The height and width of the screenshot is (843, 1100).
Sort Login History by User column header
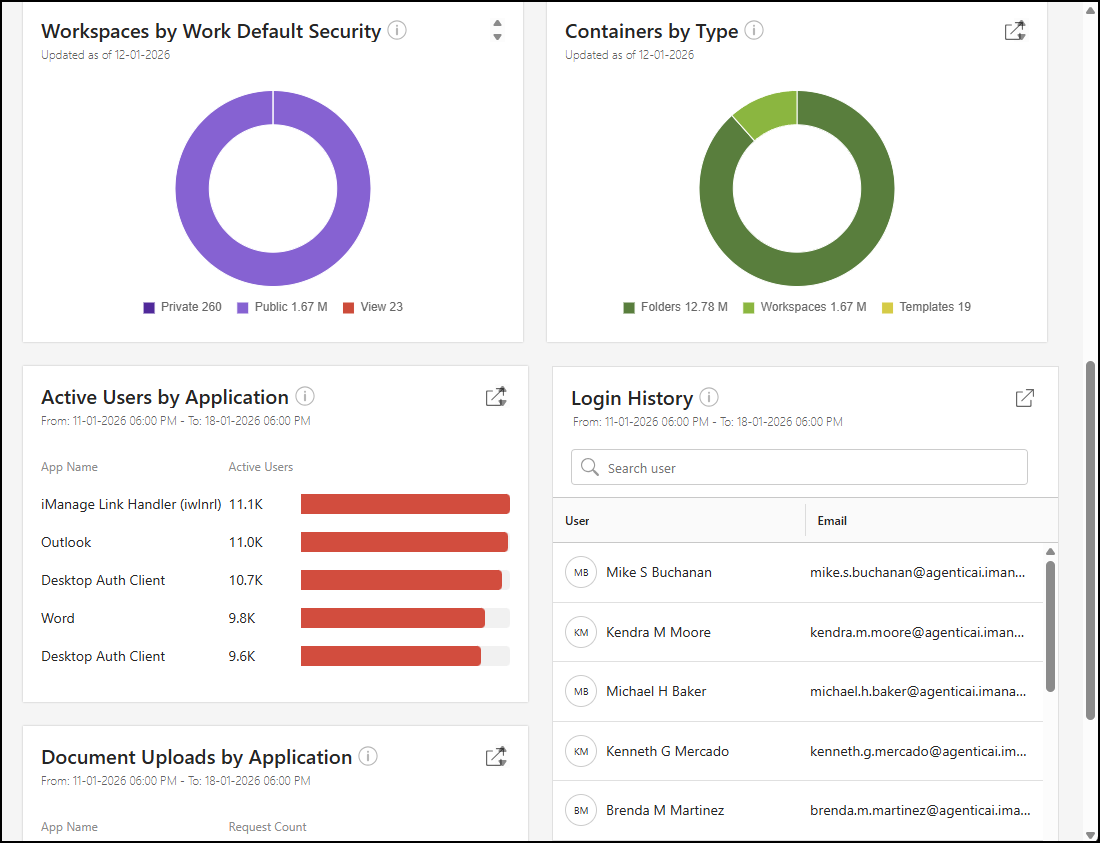578,521
